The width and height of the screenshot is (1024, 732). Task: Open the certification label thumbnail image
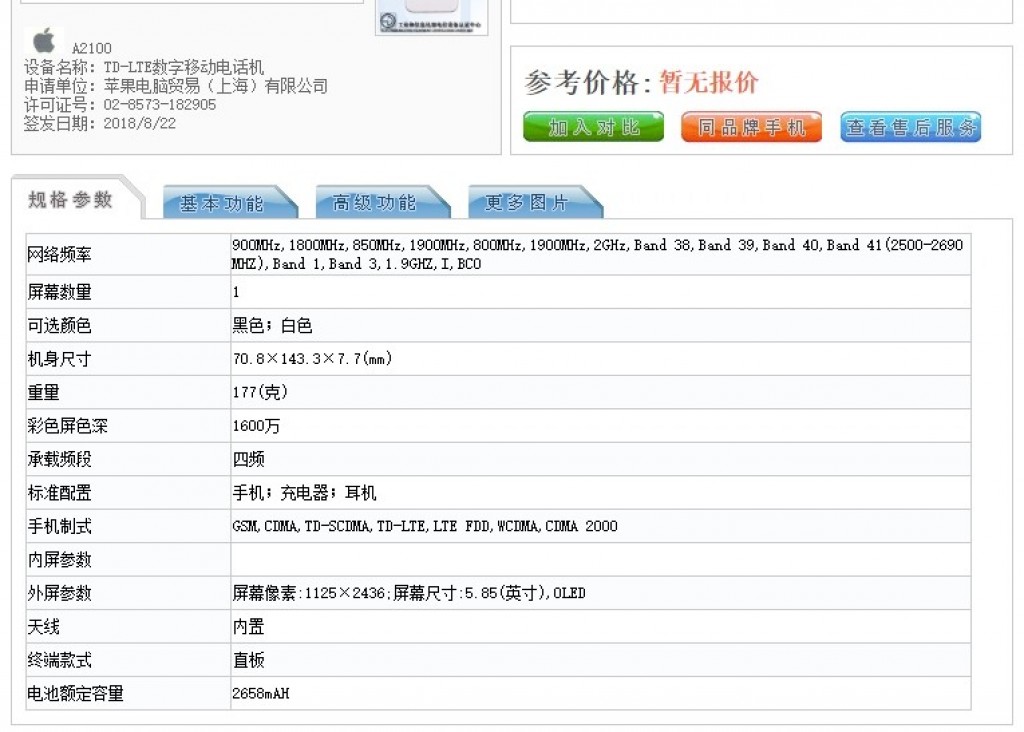[431, 17]
